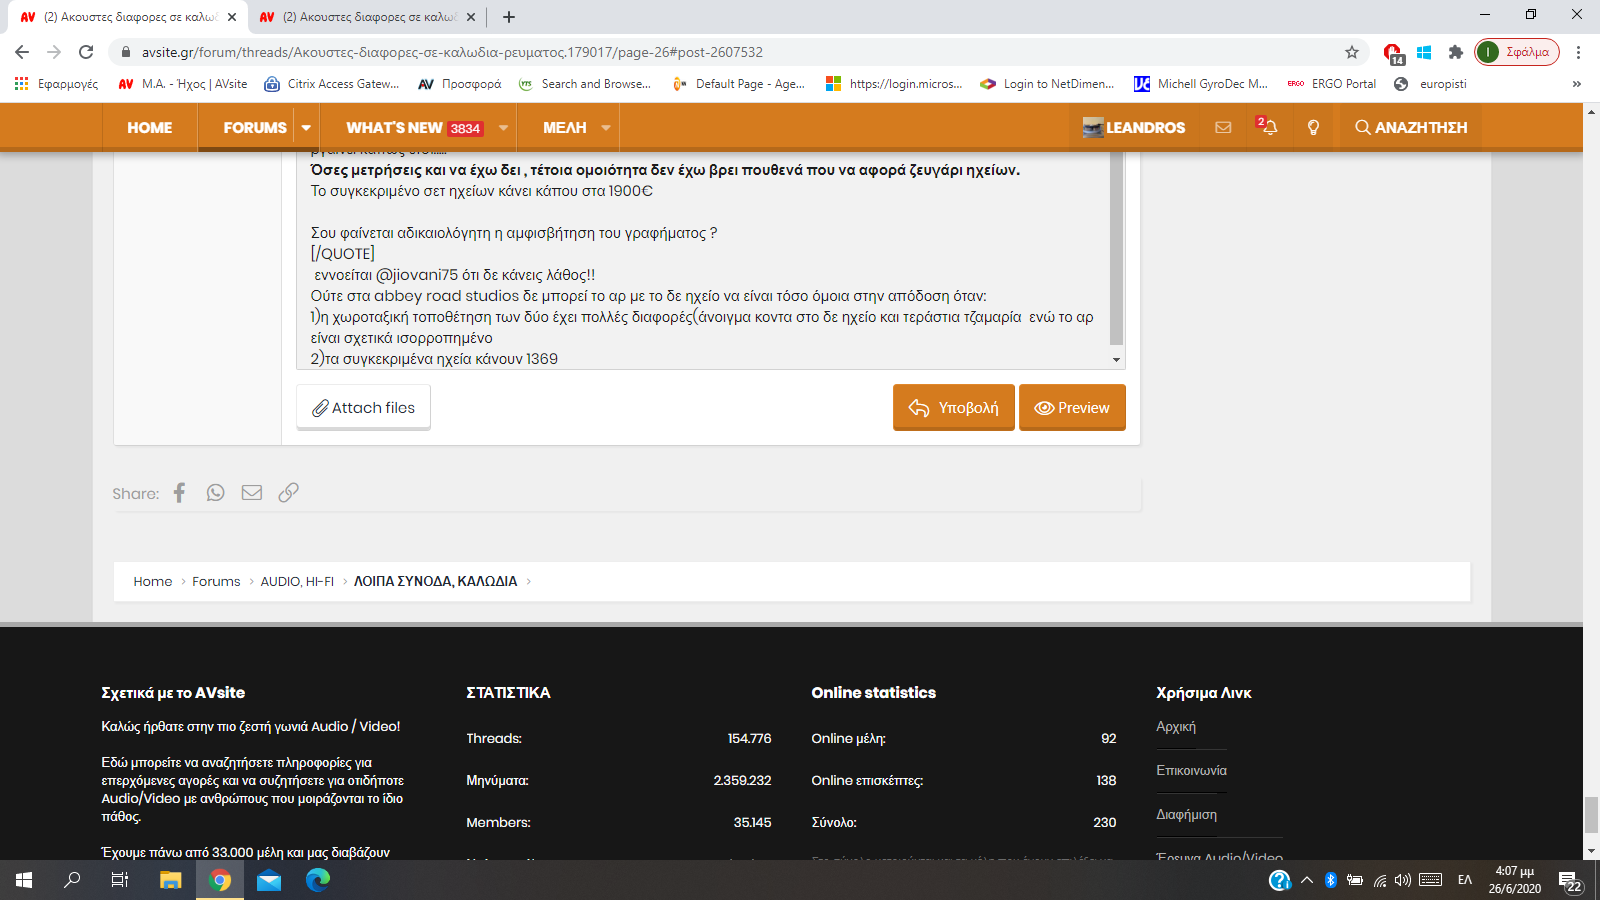Open ERGO Portal bookmark
Screen dimensions: 1600x900
(1332, 84)
